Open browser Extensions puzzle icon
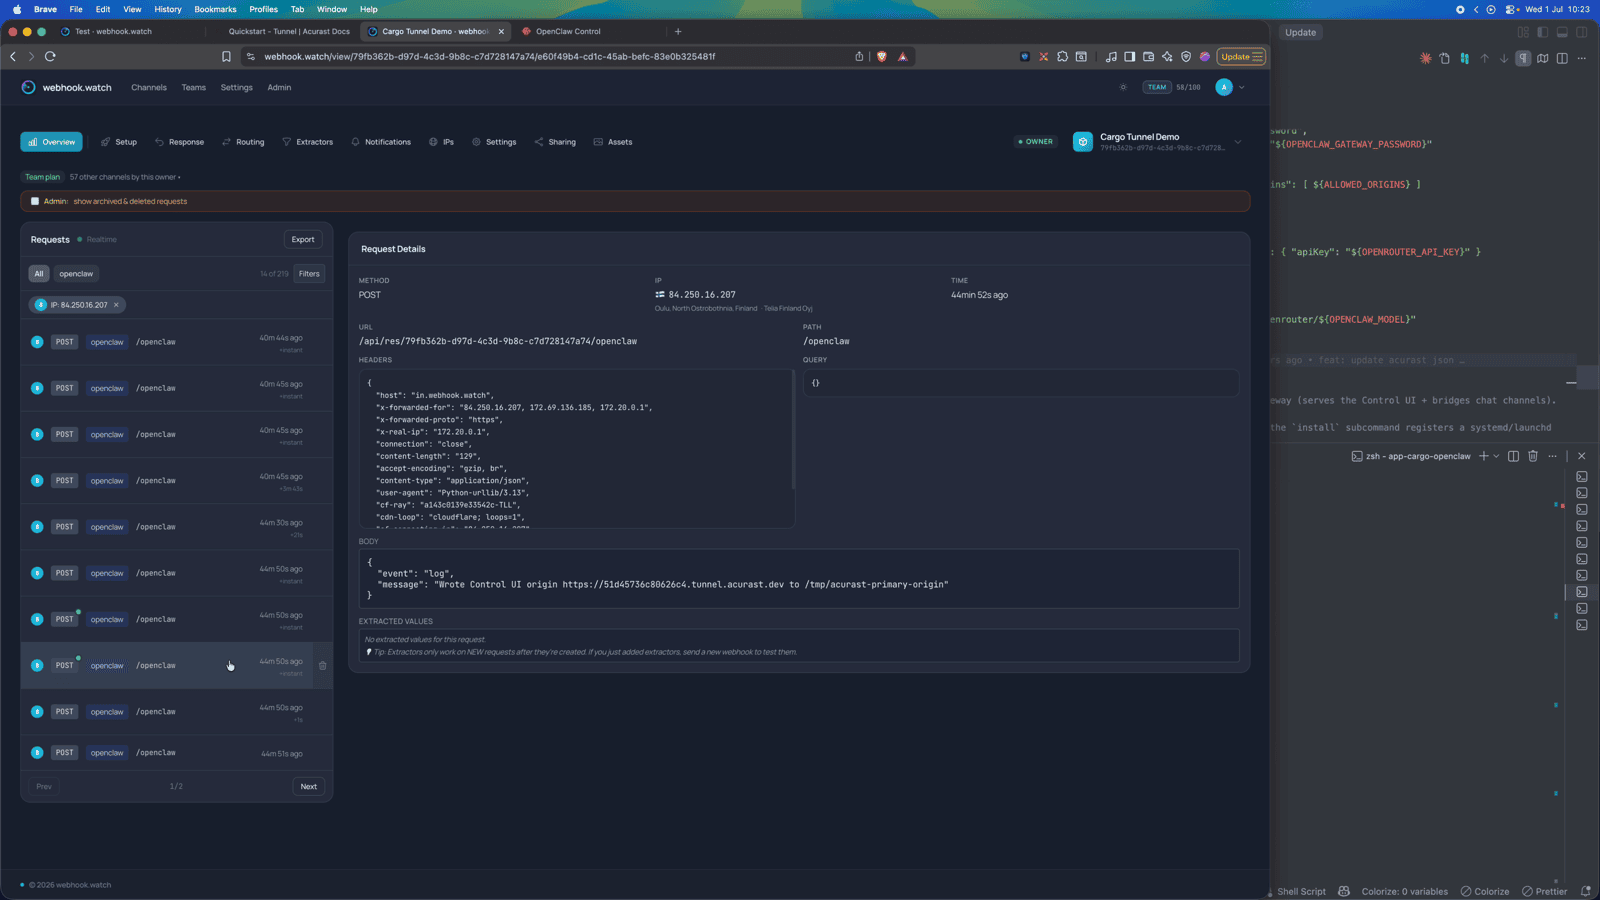1600x900 pixels. pyautogui.click(x=1062, y=57)
